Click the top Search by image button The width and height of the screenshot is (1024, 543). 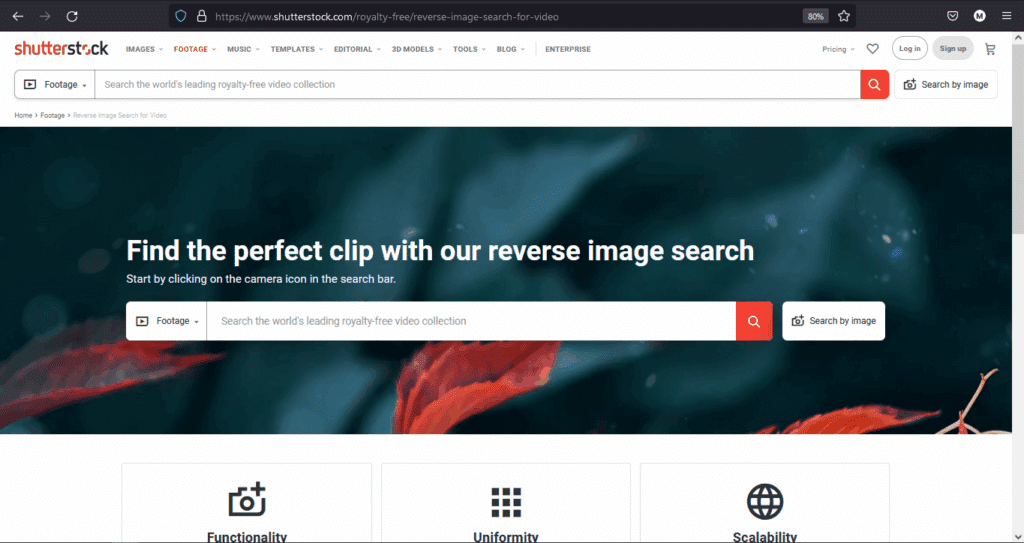pyautogui.click(x=946, y=84)
